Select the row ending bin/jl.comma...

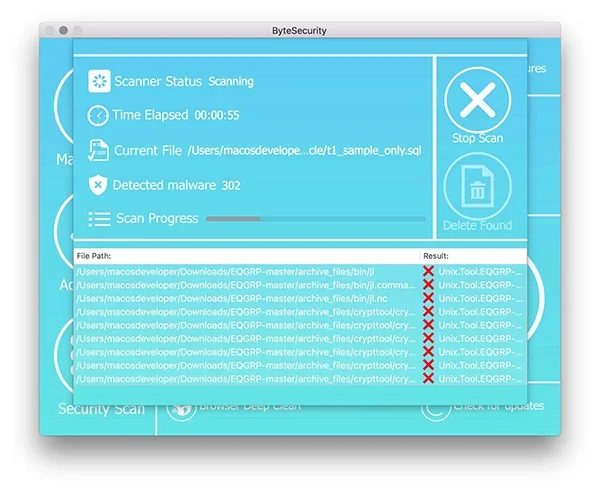coord(300,285)
